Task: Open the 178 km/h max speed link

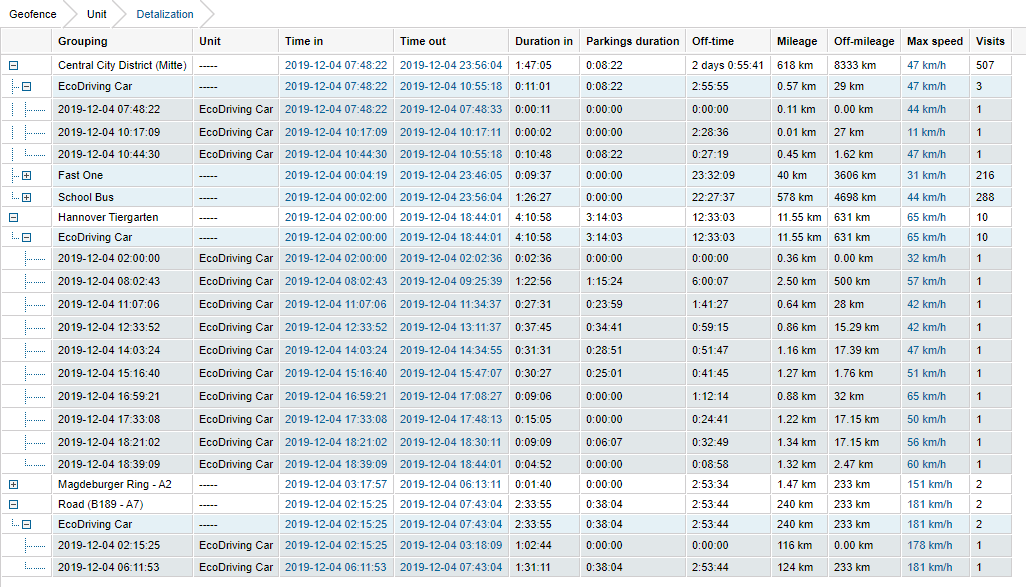Action: pyautogui.click(x=930, y=546)
